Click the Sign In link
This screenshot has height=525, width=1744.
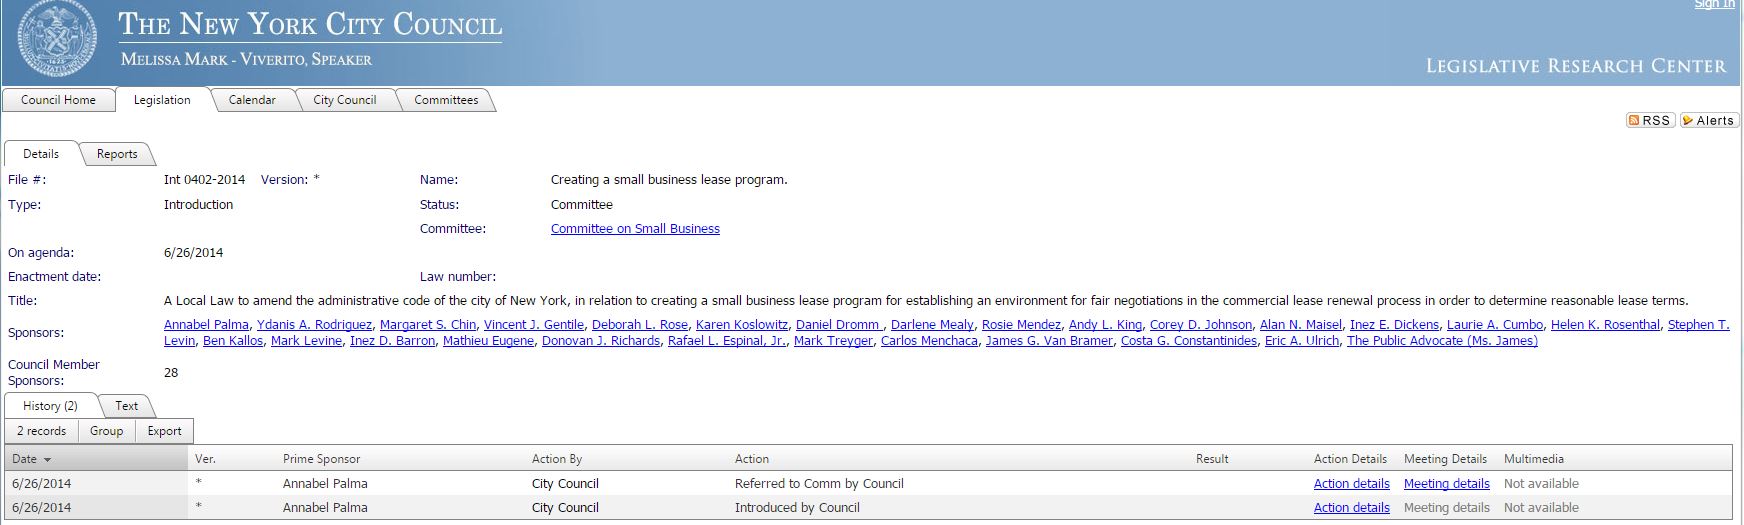pyautogui.click(x=1714, y=5)
